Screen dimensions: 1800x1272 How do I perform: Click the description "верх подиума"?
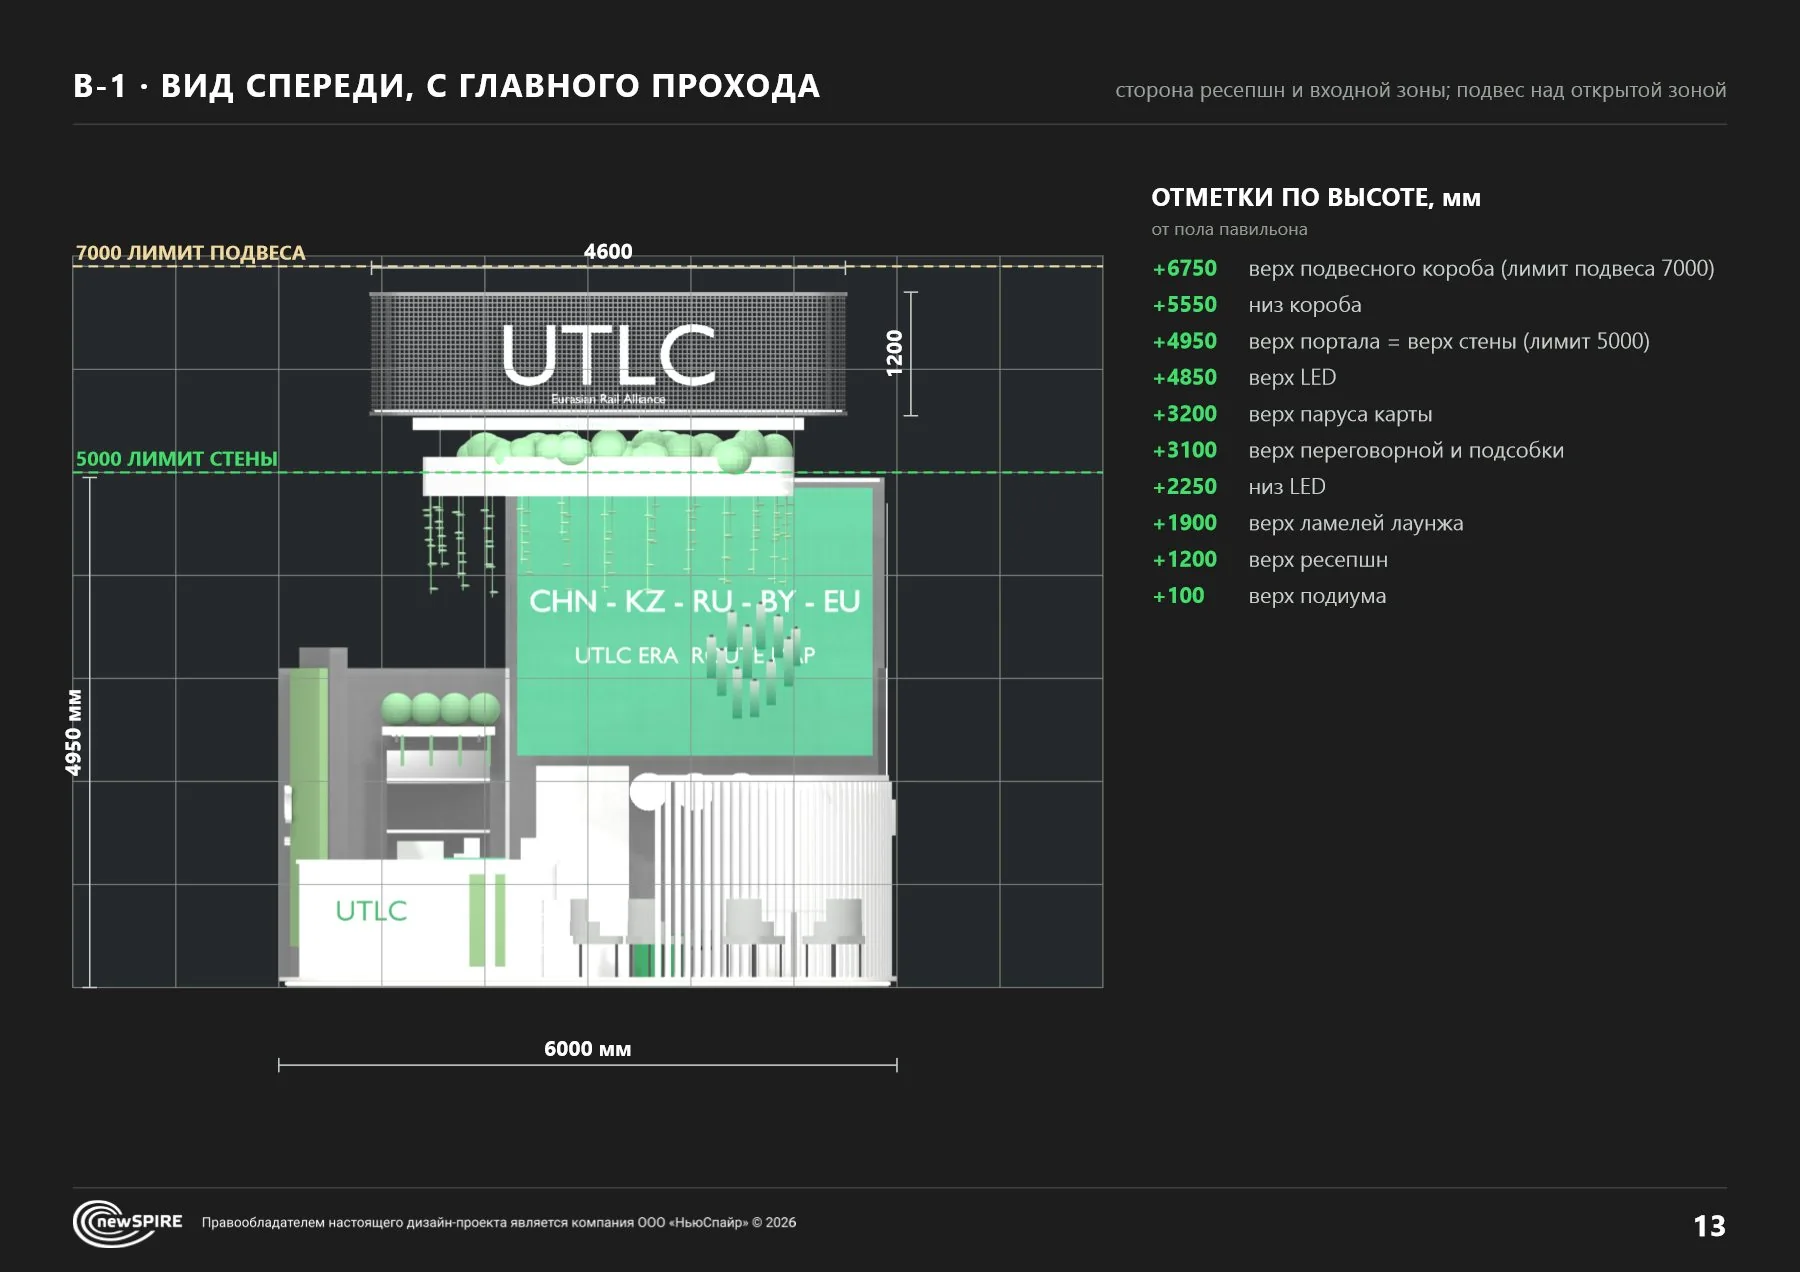point(1317,596)
